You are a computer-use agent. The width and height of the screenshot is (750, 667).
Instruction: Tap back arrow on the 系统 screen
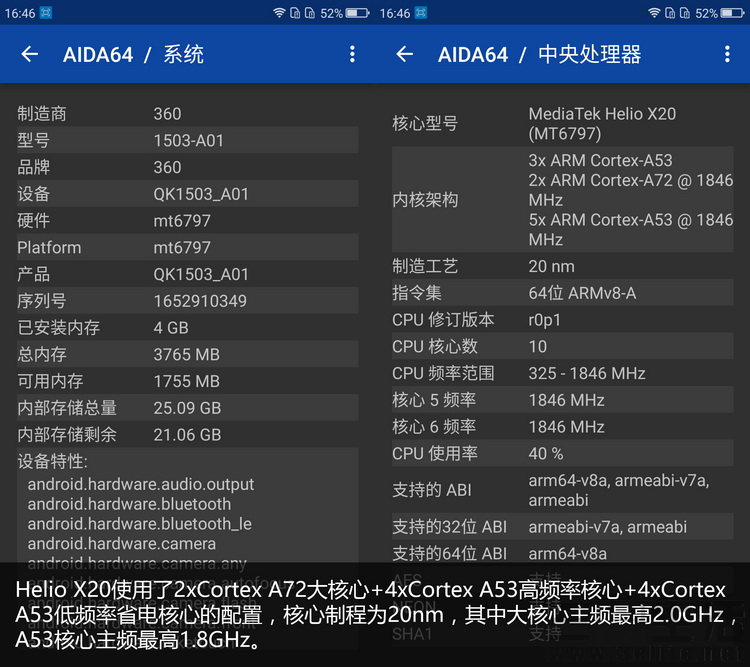(x=30, y=54)
